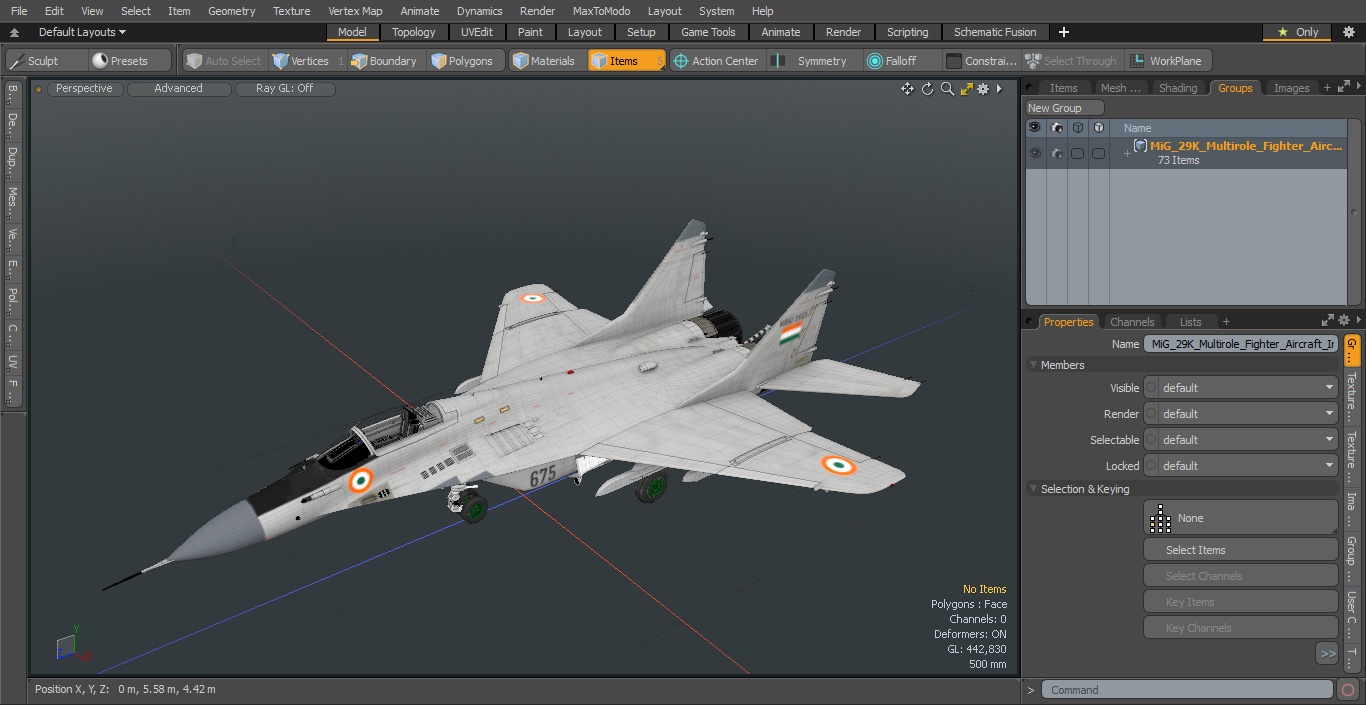
Task: Open the viewport settings gear
Action: [x=983, y=89]
